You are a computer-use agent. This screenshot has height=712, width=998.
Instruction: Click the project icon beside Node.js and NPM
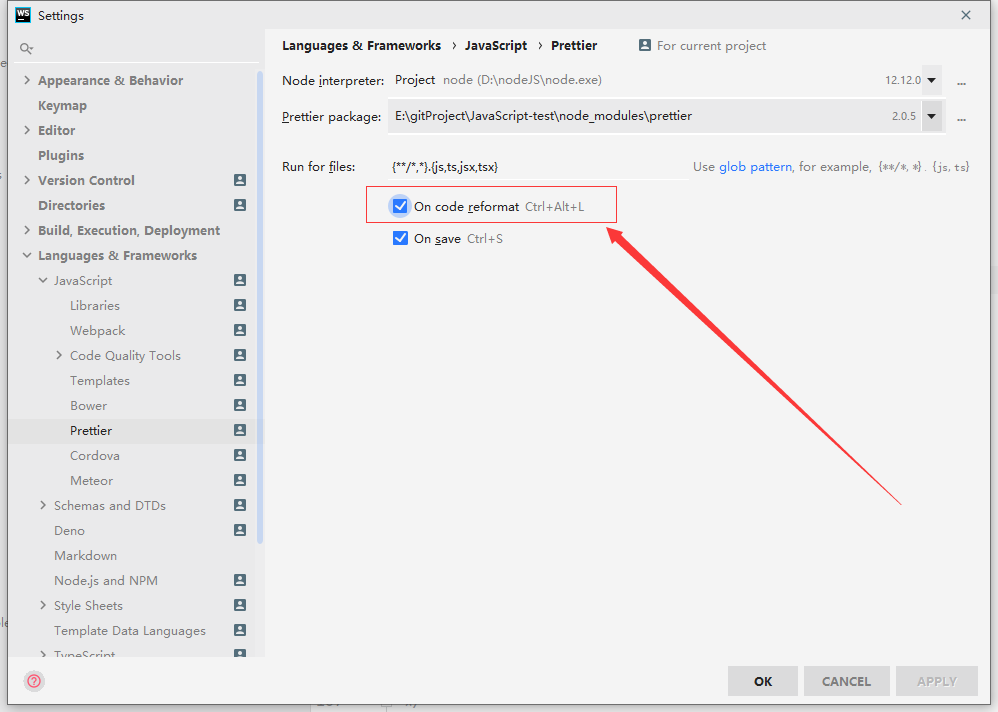click(x=240, y=580)
